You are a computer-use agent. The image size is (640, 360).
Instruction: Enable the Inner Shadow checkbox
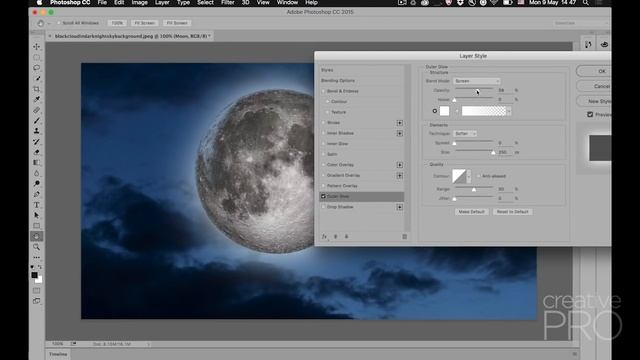click(x=323, y=133)
